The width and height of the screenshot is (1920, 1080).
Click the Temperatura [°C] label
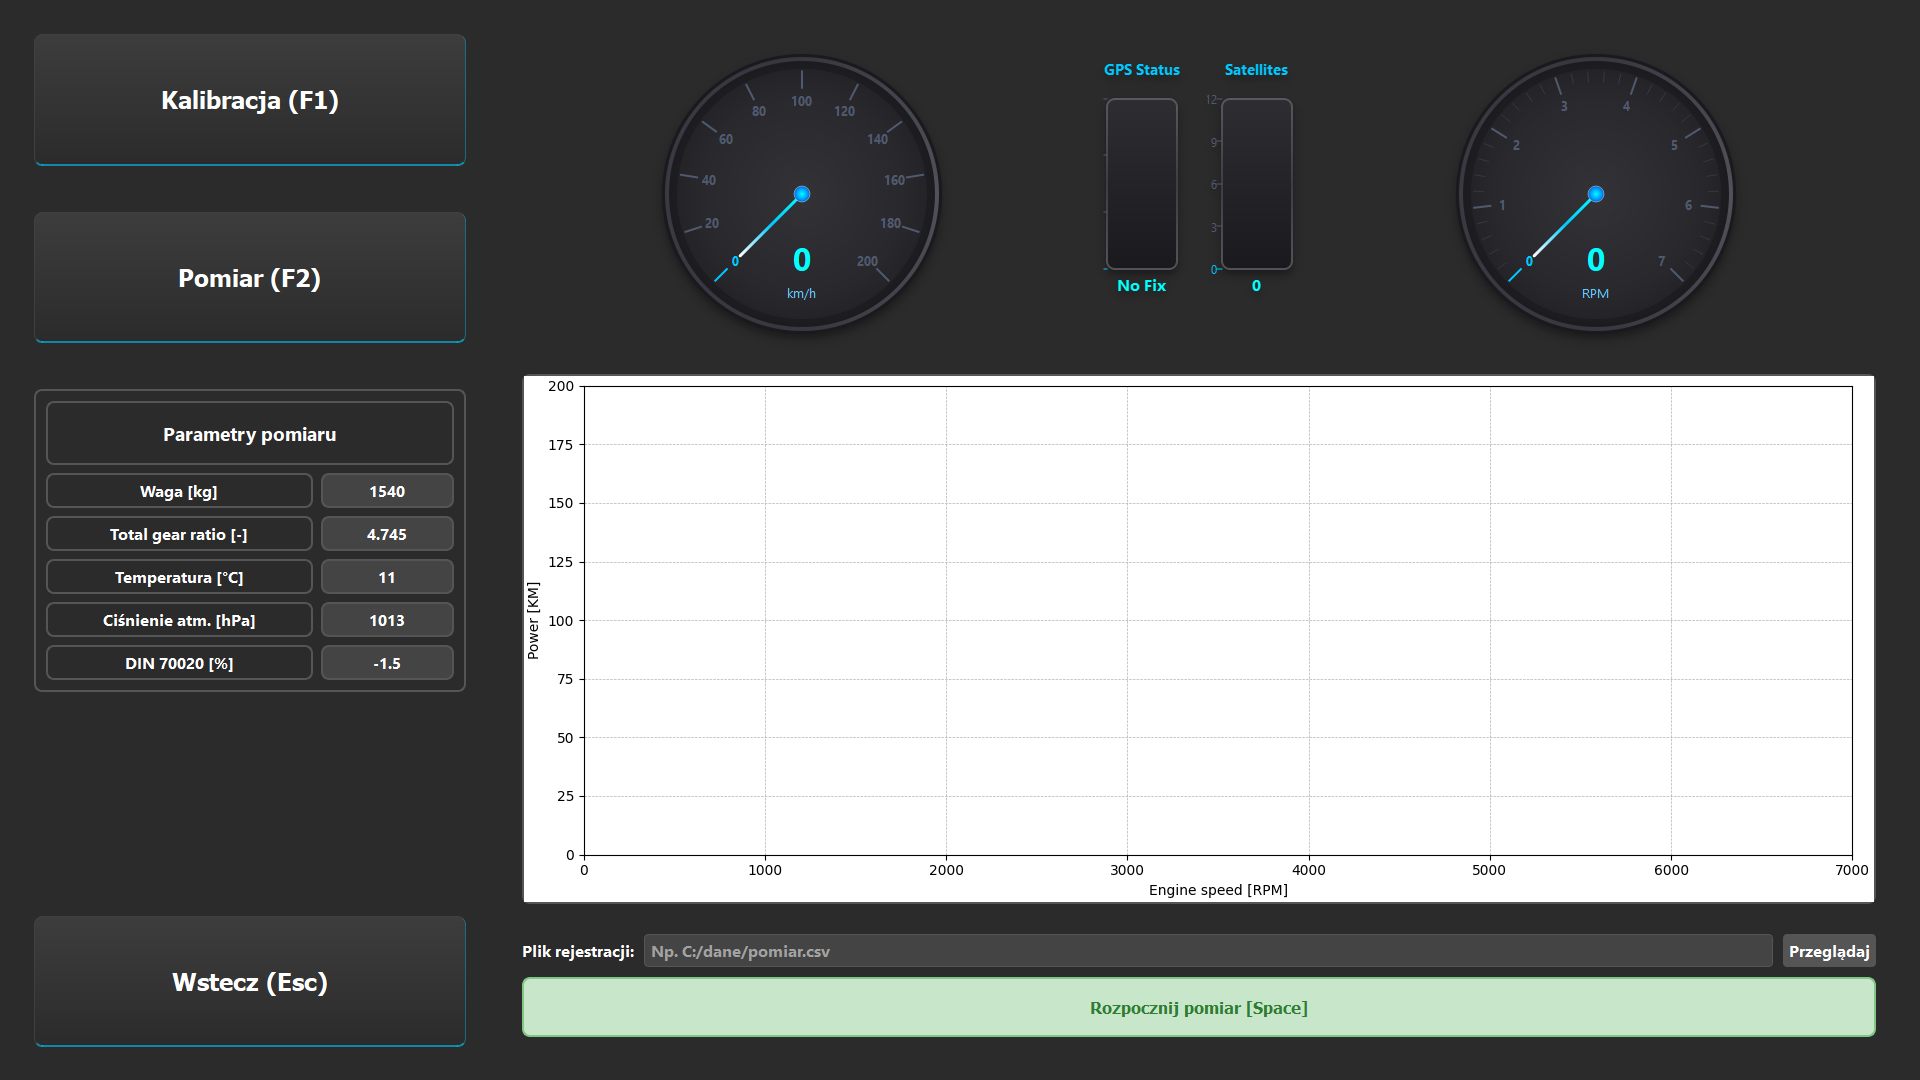[179, 577]
